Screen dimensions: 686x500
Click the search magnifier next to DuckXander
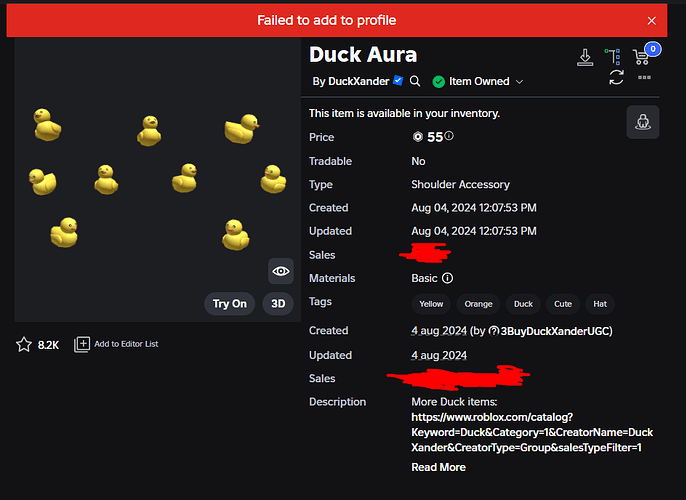(x=415, y=81)
